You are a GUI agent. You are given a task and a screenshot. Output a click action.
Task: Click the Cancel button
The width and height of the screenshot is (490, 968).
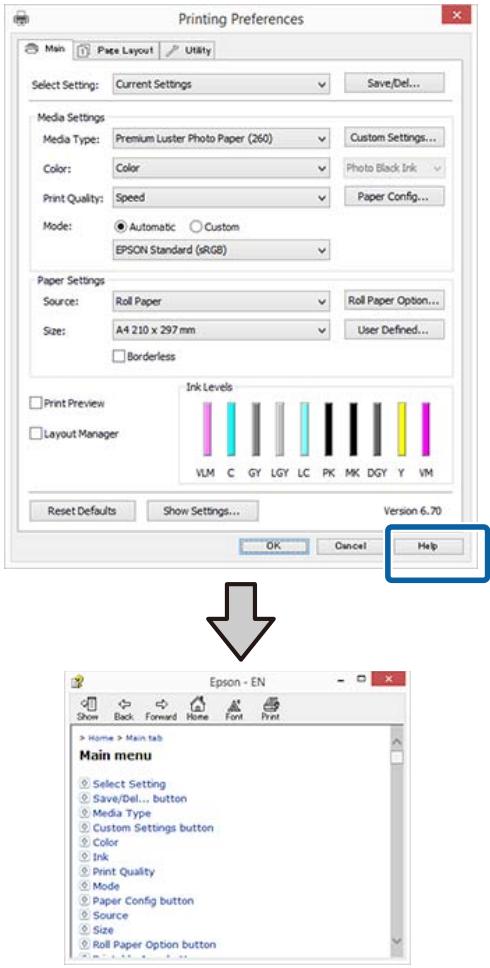350,546
